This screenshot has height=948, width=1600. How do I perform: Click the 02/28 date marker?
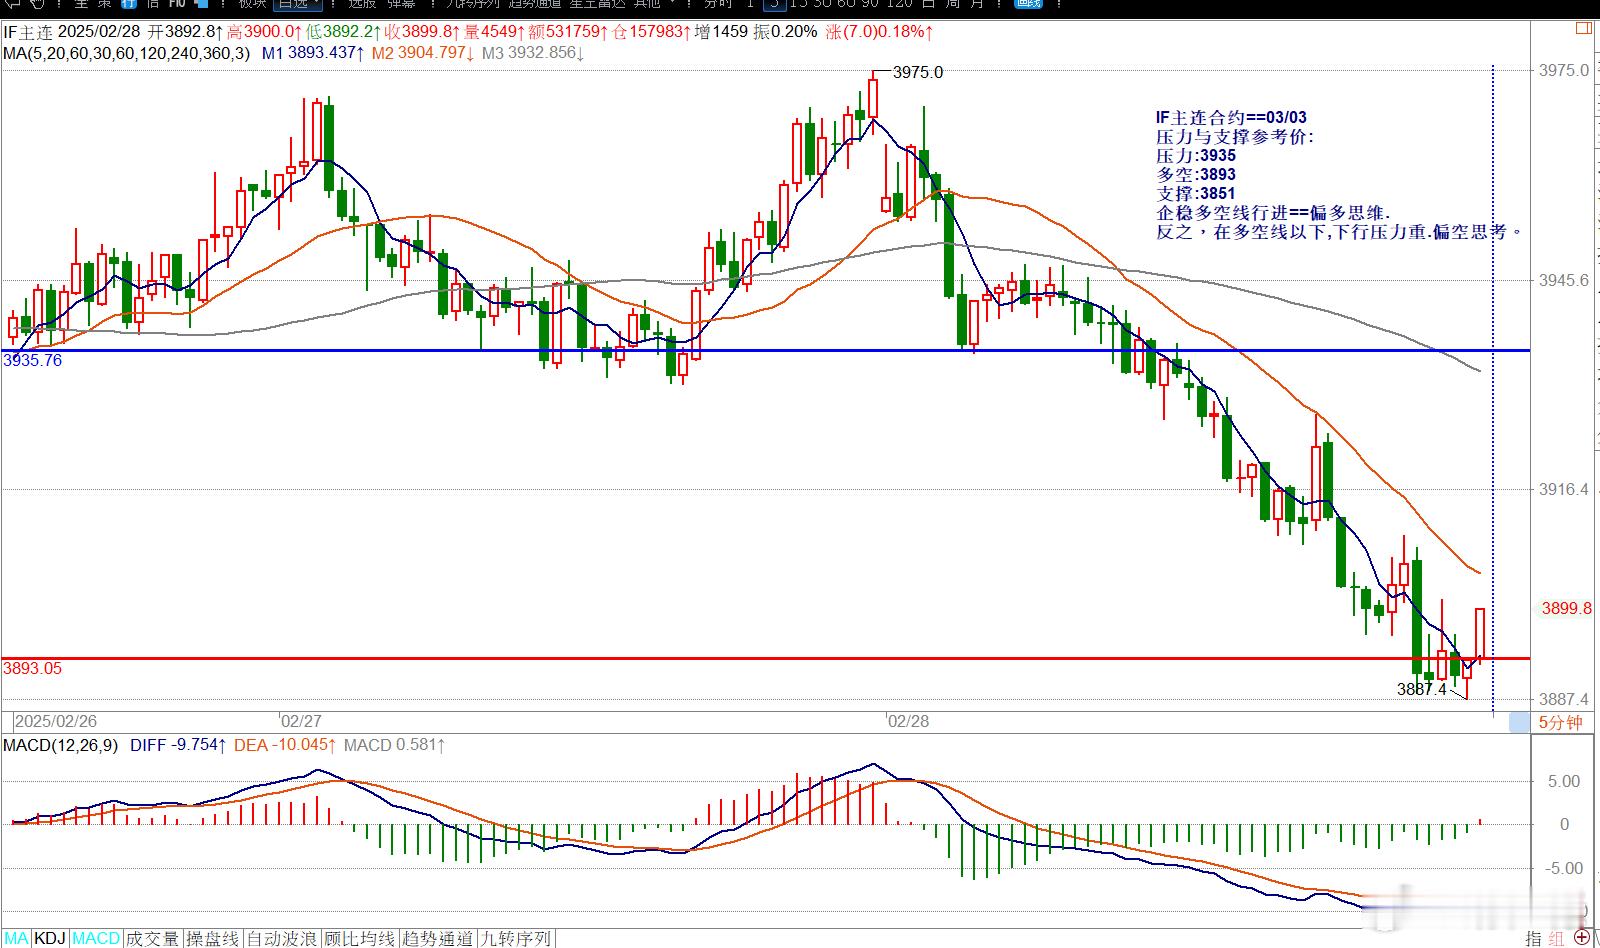(908, 721)
